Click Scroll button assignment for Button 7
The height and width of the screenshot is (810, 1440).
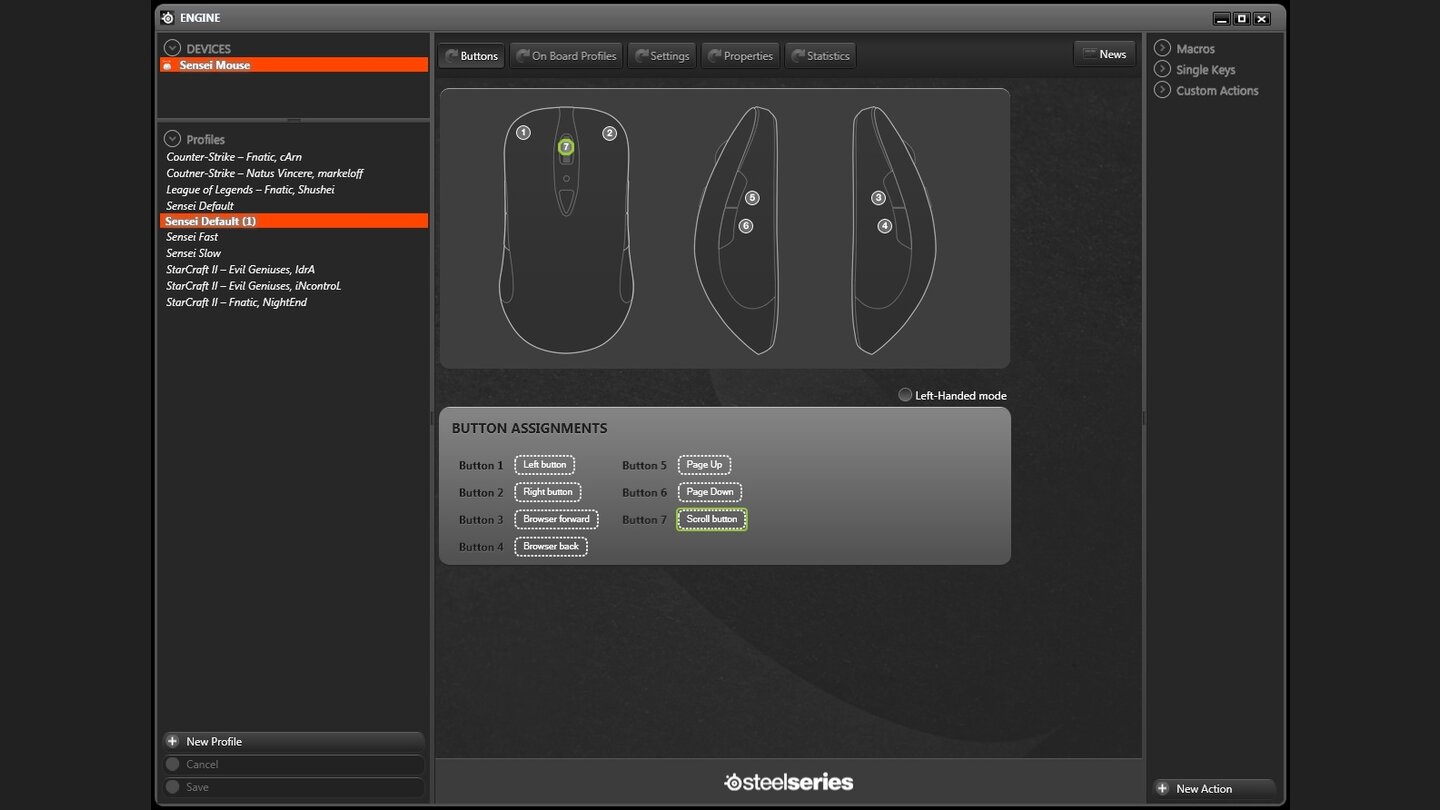[712, 519]
